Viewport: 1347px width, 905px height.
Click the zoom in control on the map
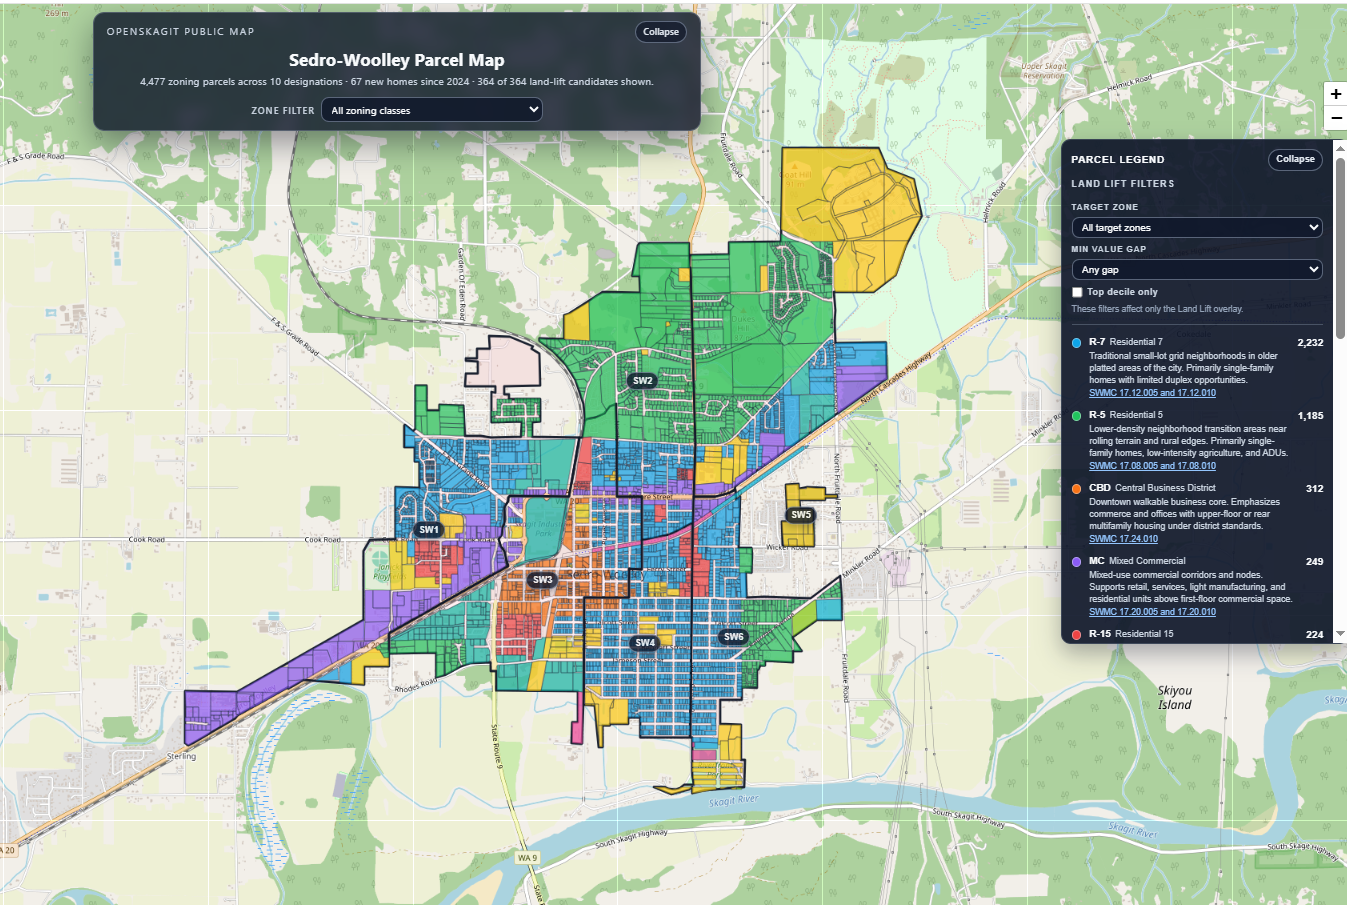1336,93
